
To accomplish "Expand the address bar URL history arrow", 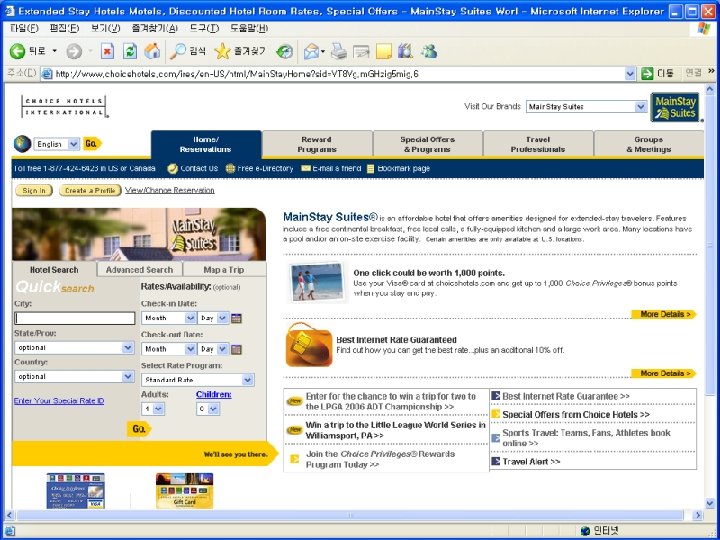I will click(630, 73).
